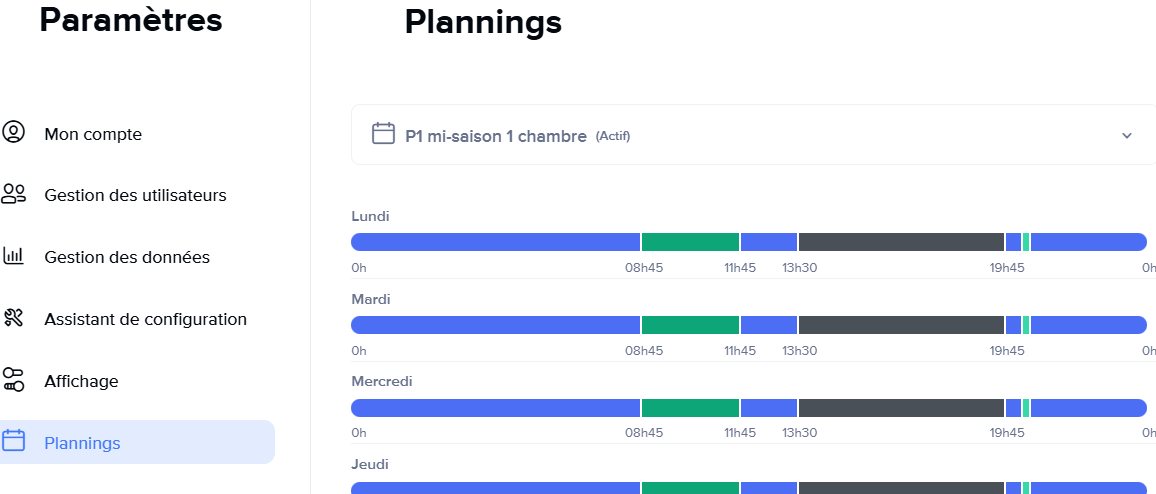Open Mon compte settings

coord(93,134)
